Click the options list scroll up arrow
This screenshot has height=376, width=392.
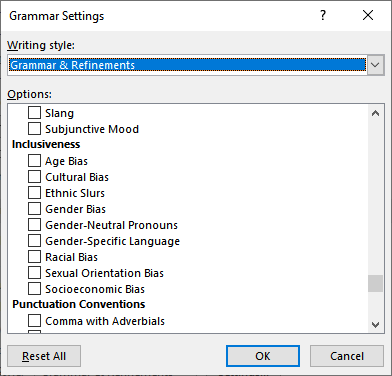pyautogui.click(x=375, y=113)
